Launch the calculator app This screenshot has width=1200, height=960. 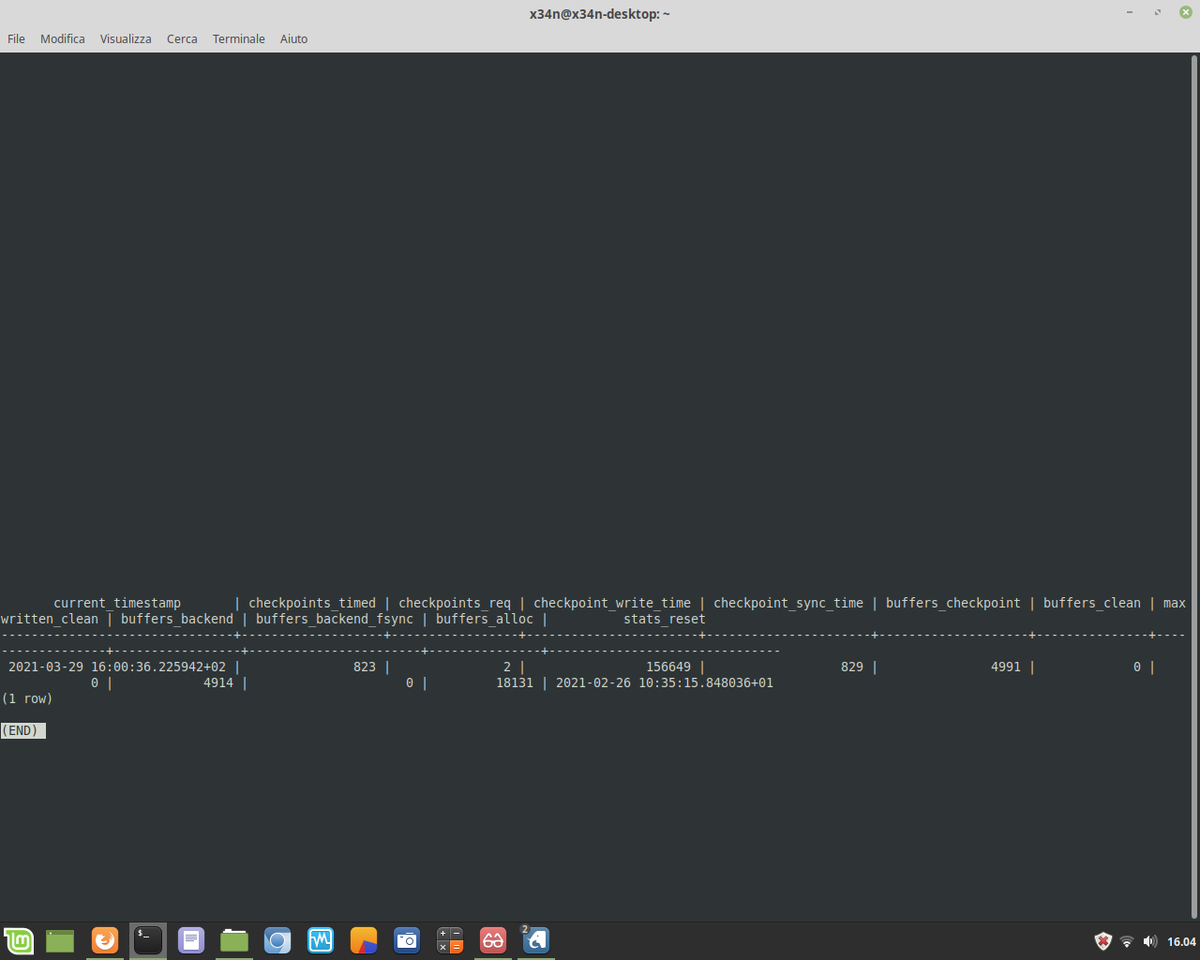449,941
